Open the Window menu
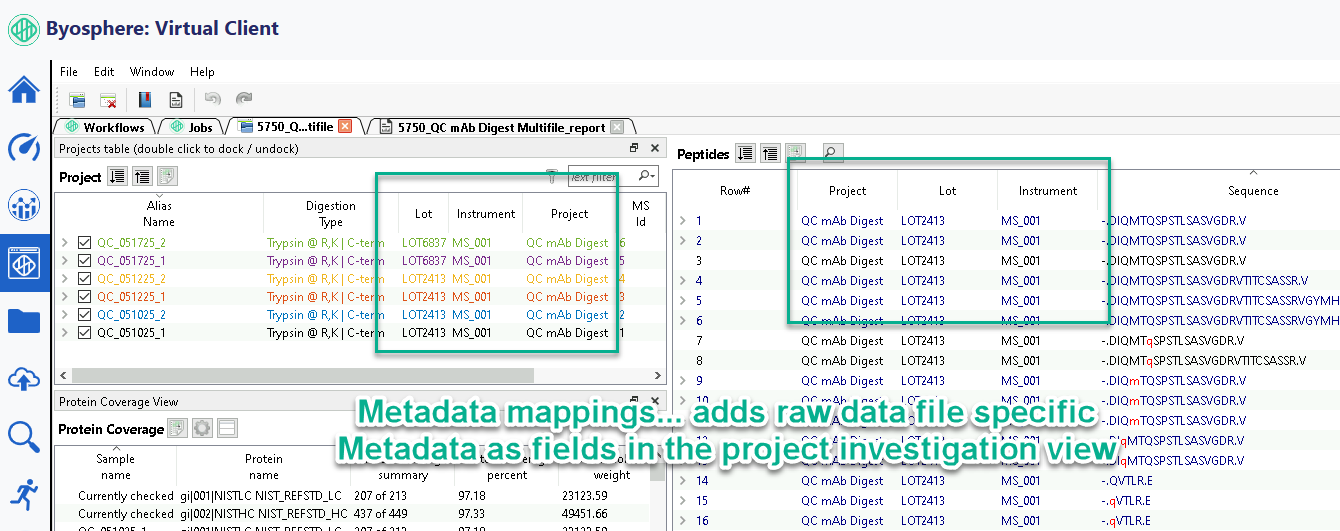This screenshot has width=1340, height=531. [x=152, y=72]
